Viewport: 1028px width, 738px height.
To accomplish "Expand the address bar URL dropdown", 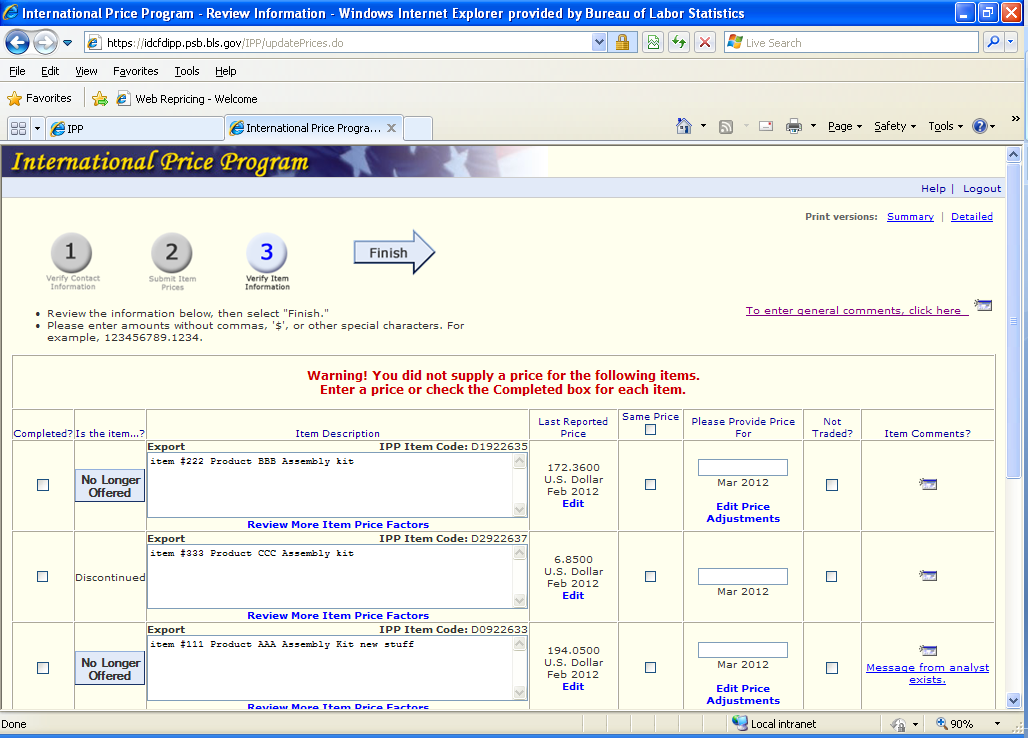I will pos(599,43).
